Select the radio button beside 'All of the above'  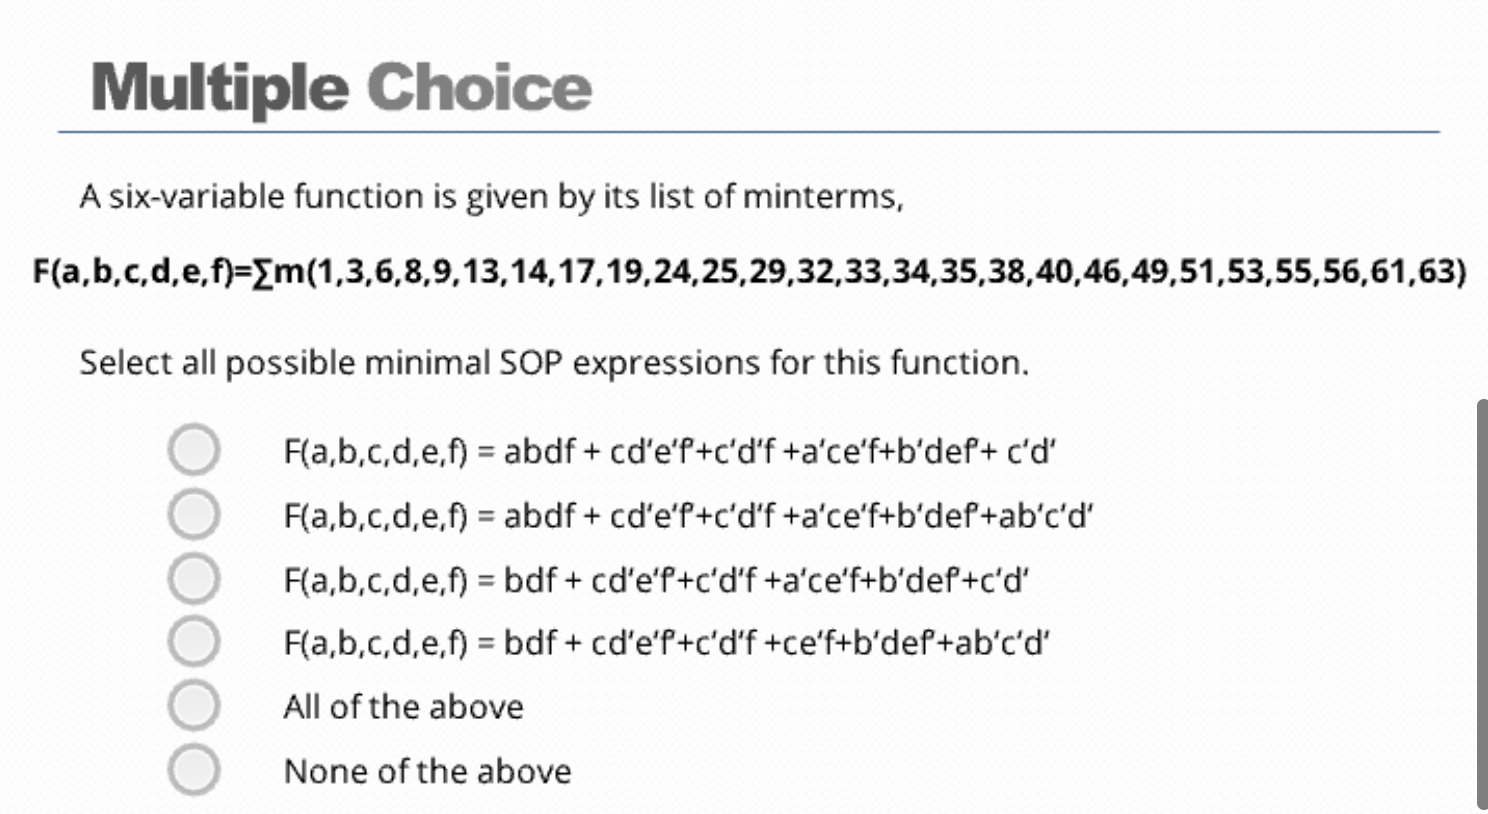click(x=193, y=707)
